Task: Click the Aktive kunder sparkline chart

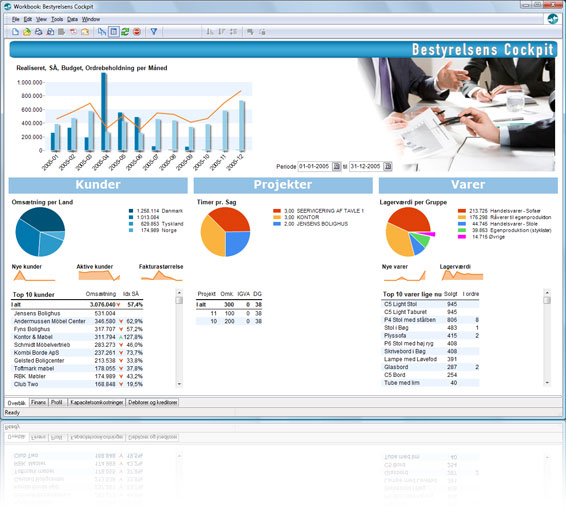Action: tap(99, 275)
